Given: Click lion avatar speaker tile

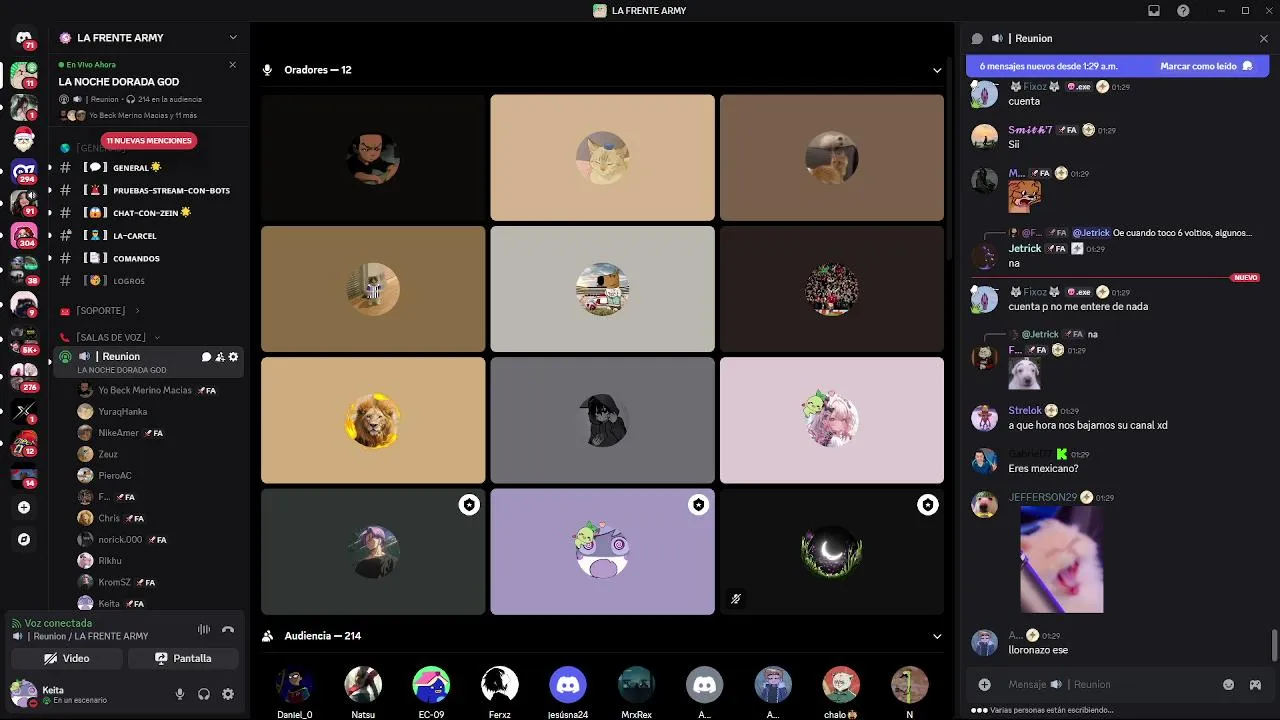Looking at the screenshot, I should [373, 420].
